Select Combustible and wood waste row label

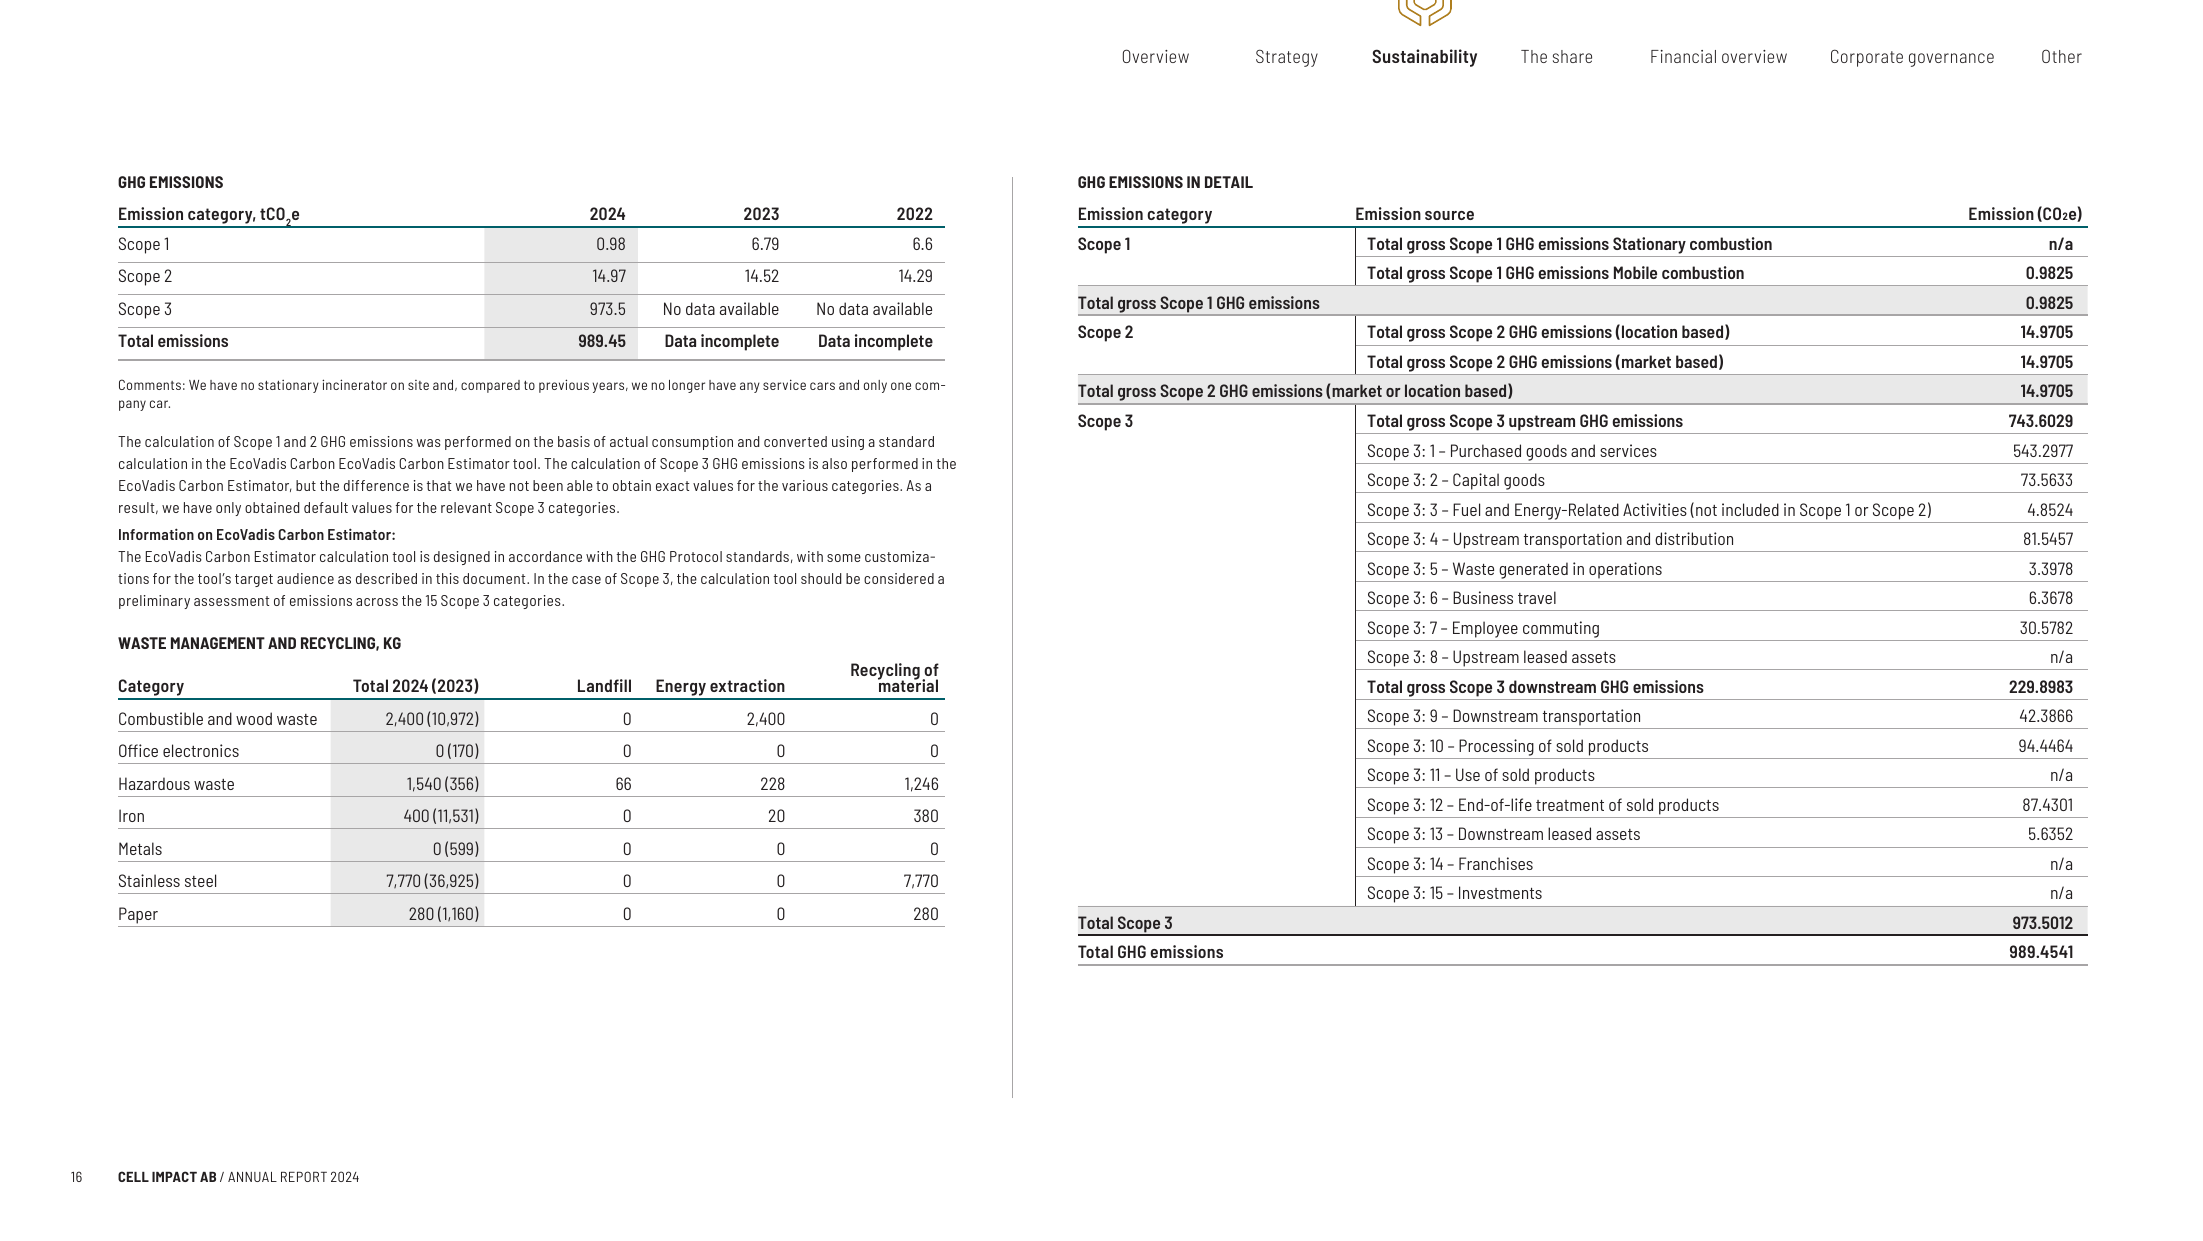coord(217,719)
